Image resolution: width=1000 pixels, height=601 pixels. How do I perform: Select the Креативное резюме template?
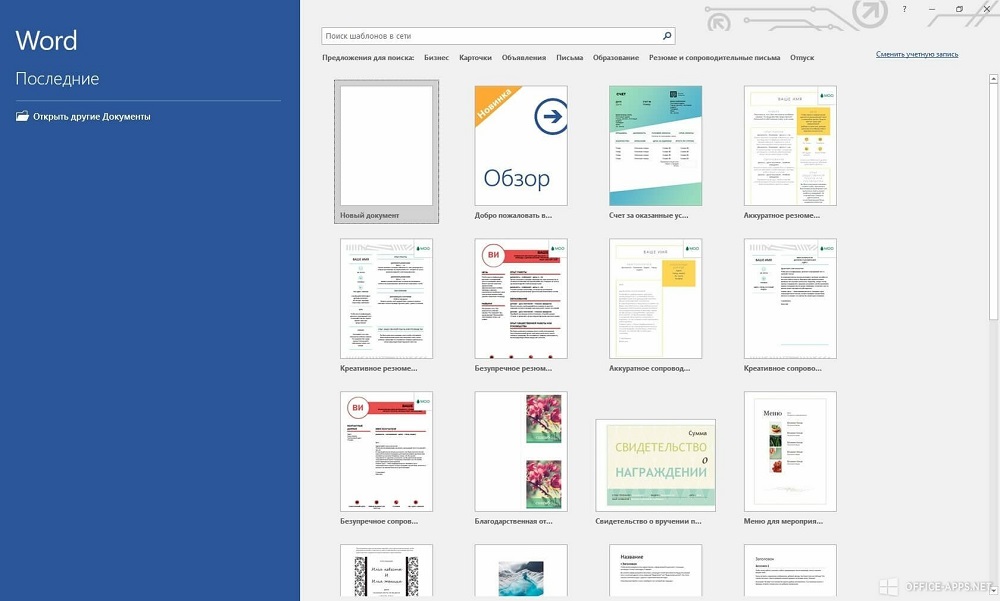pyautogui.click(x=386, y=299)
